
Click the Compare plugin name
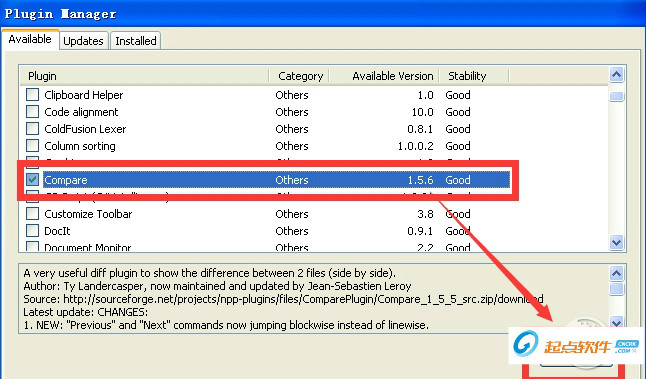pos(66,180)
